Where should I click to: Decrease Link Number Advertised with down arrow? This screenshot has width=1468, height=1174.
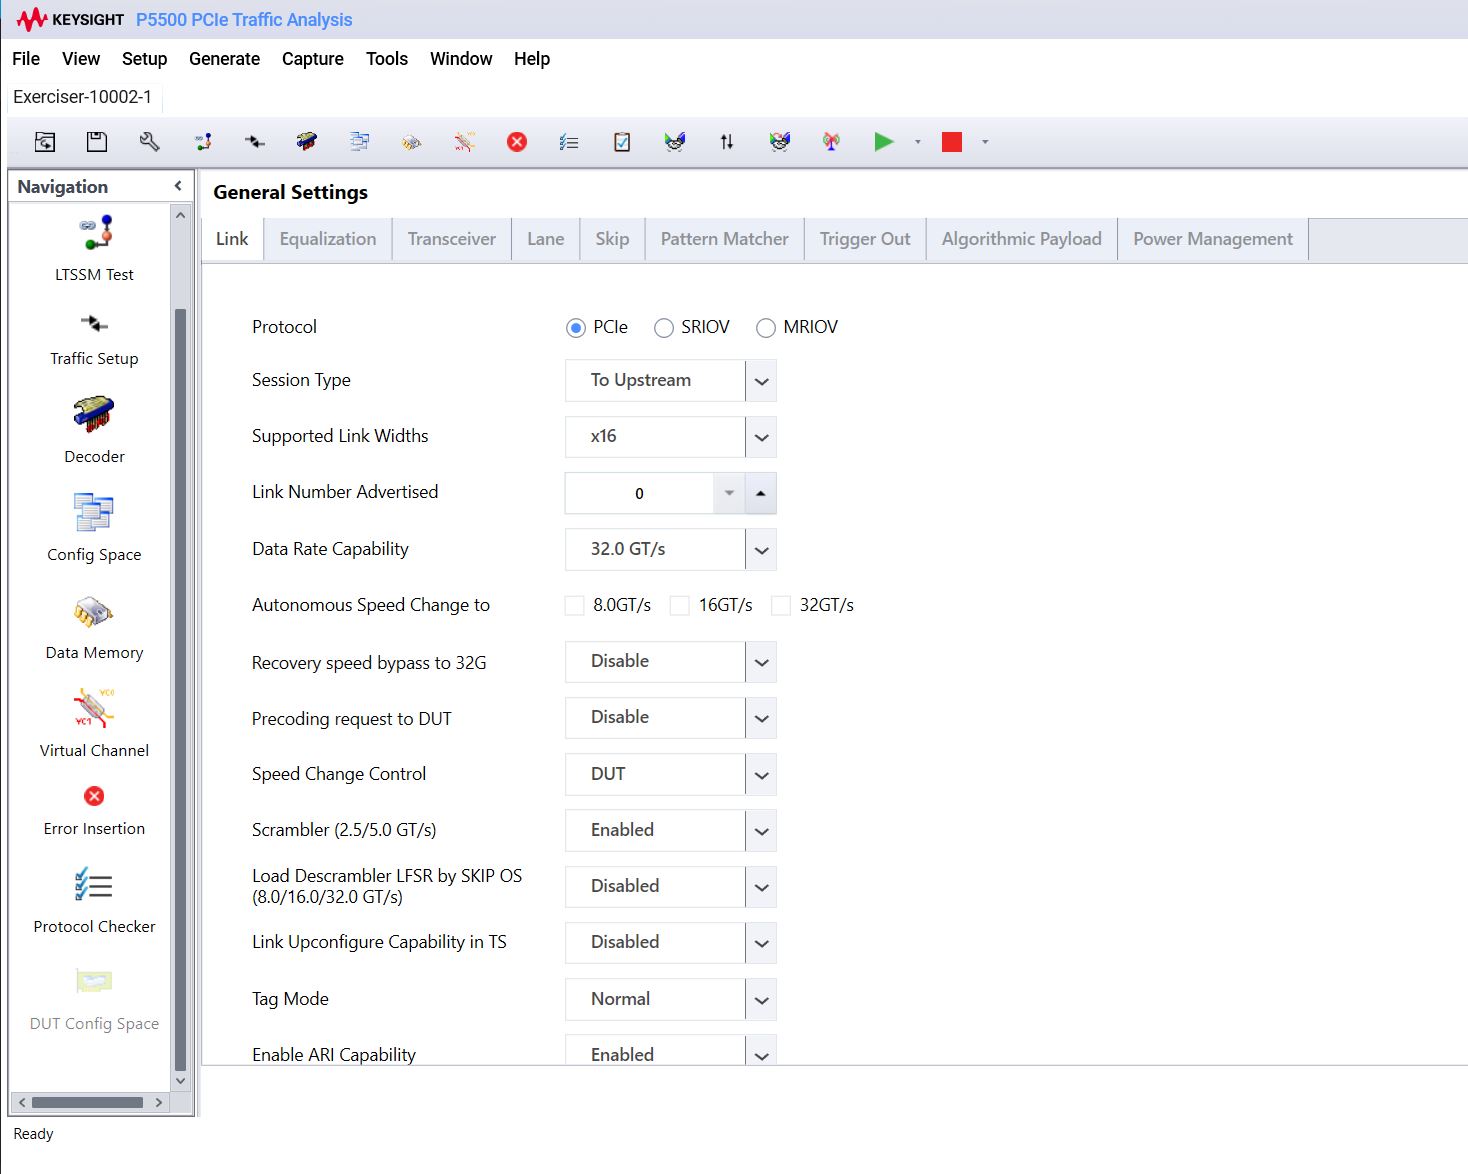tap(729, 493)
